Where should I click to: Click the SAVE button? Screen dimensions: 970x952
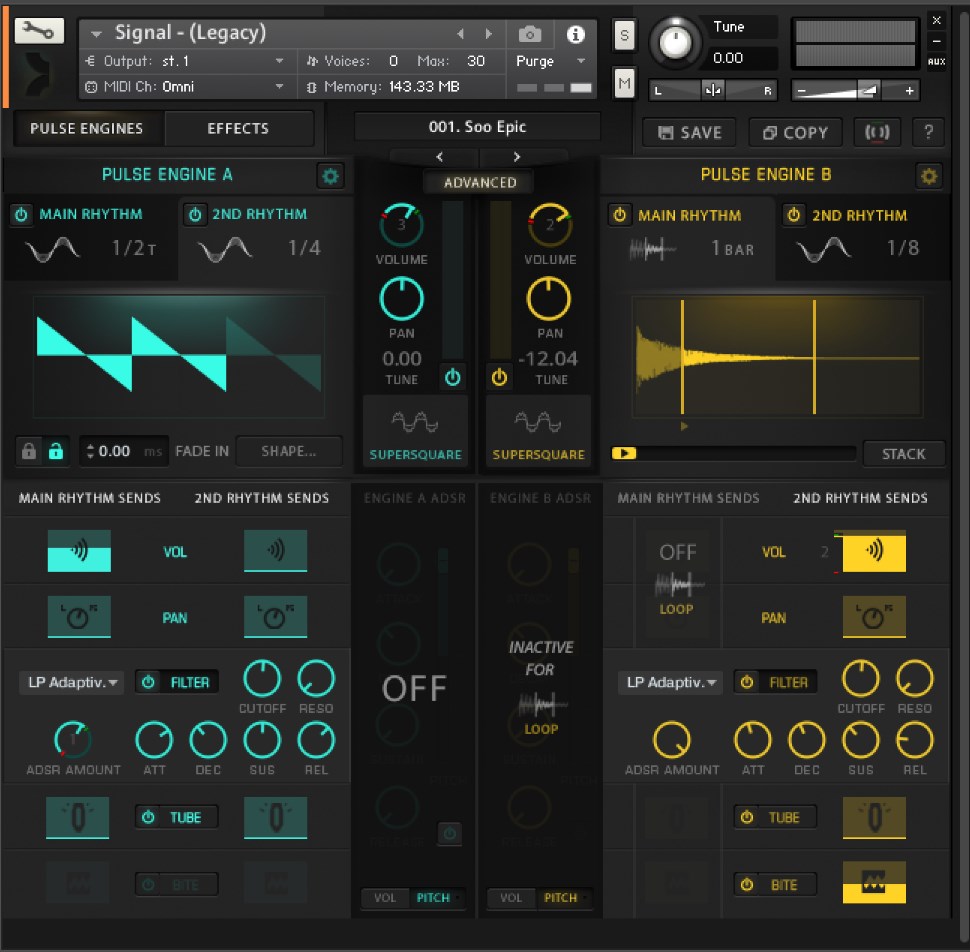690,132
